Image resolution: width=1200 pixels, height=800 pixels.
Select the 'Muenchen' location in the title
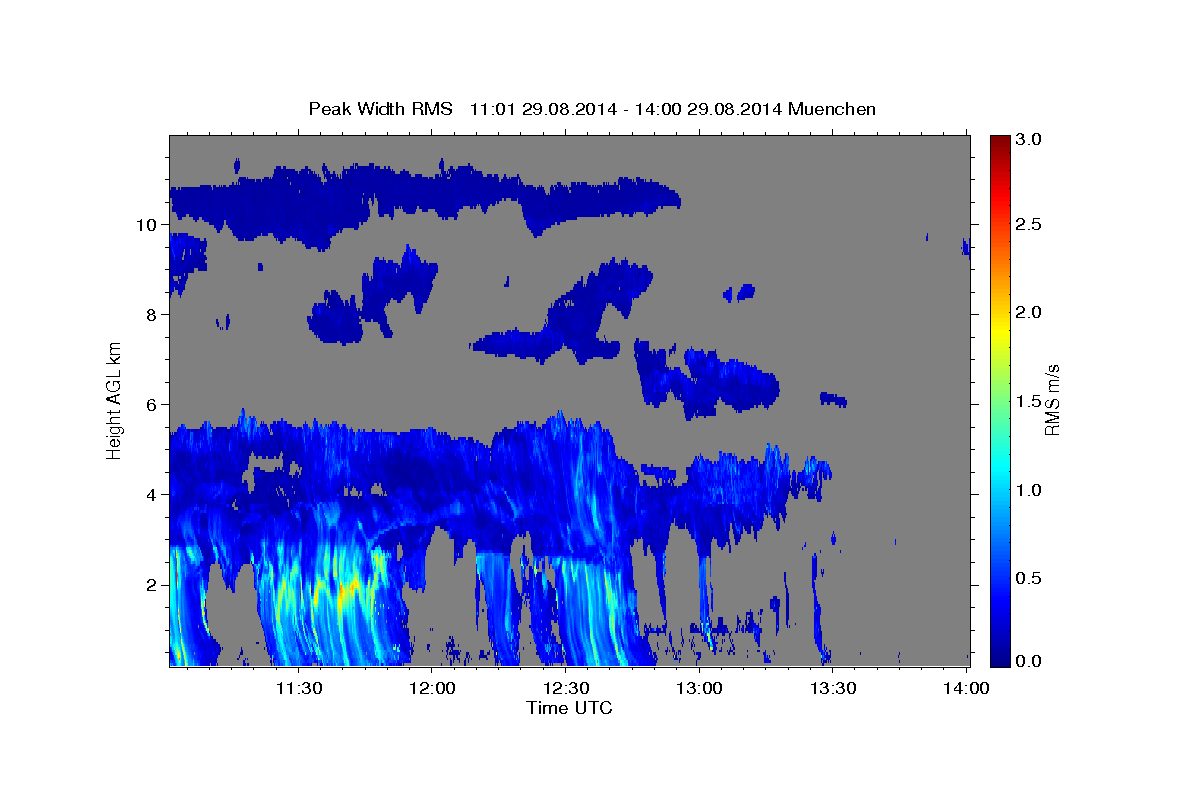click(832, 108)
